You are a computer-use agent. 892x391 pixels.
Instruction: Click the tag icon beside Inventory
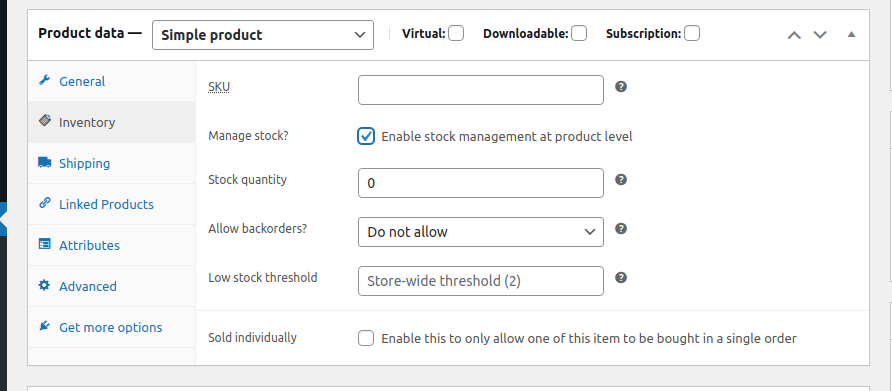point(44,121)
